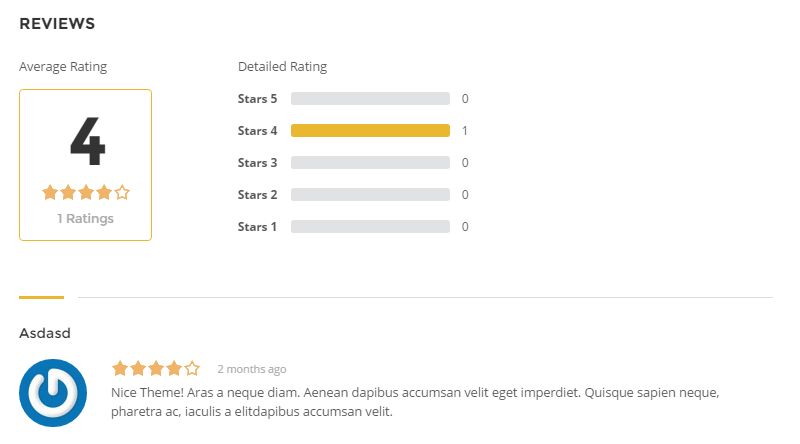This screenshot has height=444, width=800.
Task: Click the gray Stars 1 rating bar
Action: coord(370,227)
